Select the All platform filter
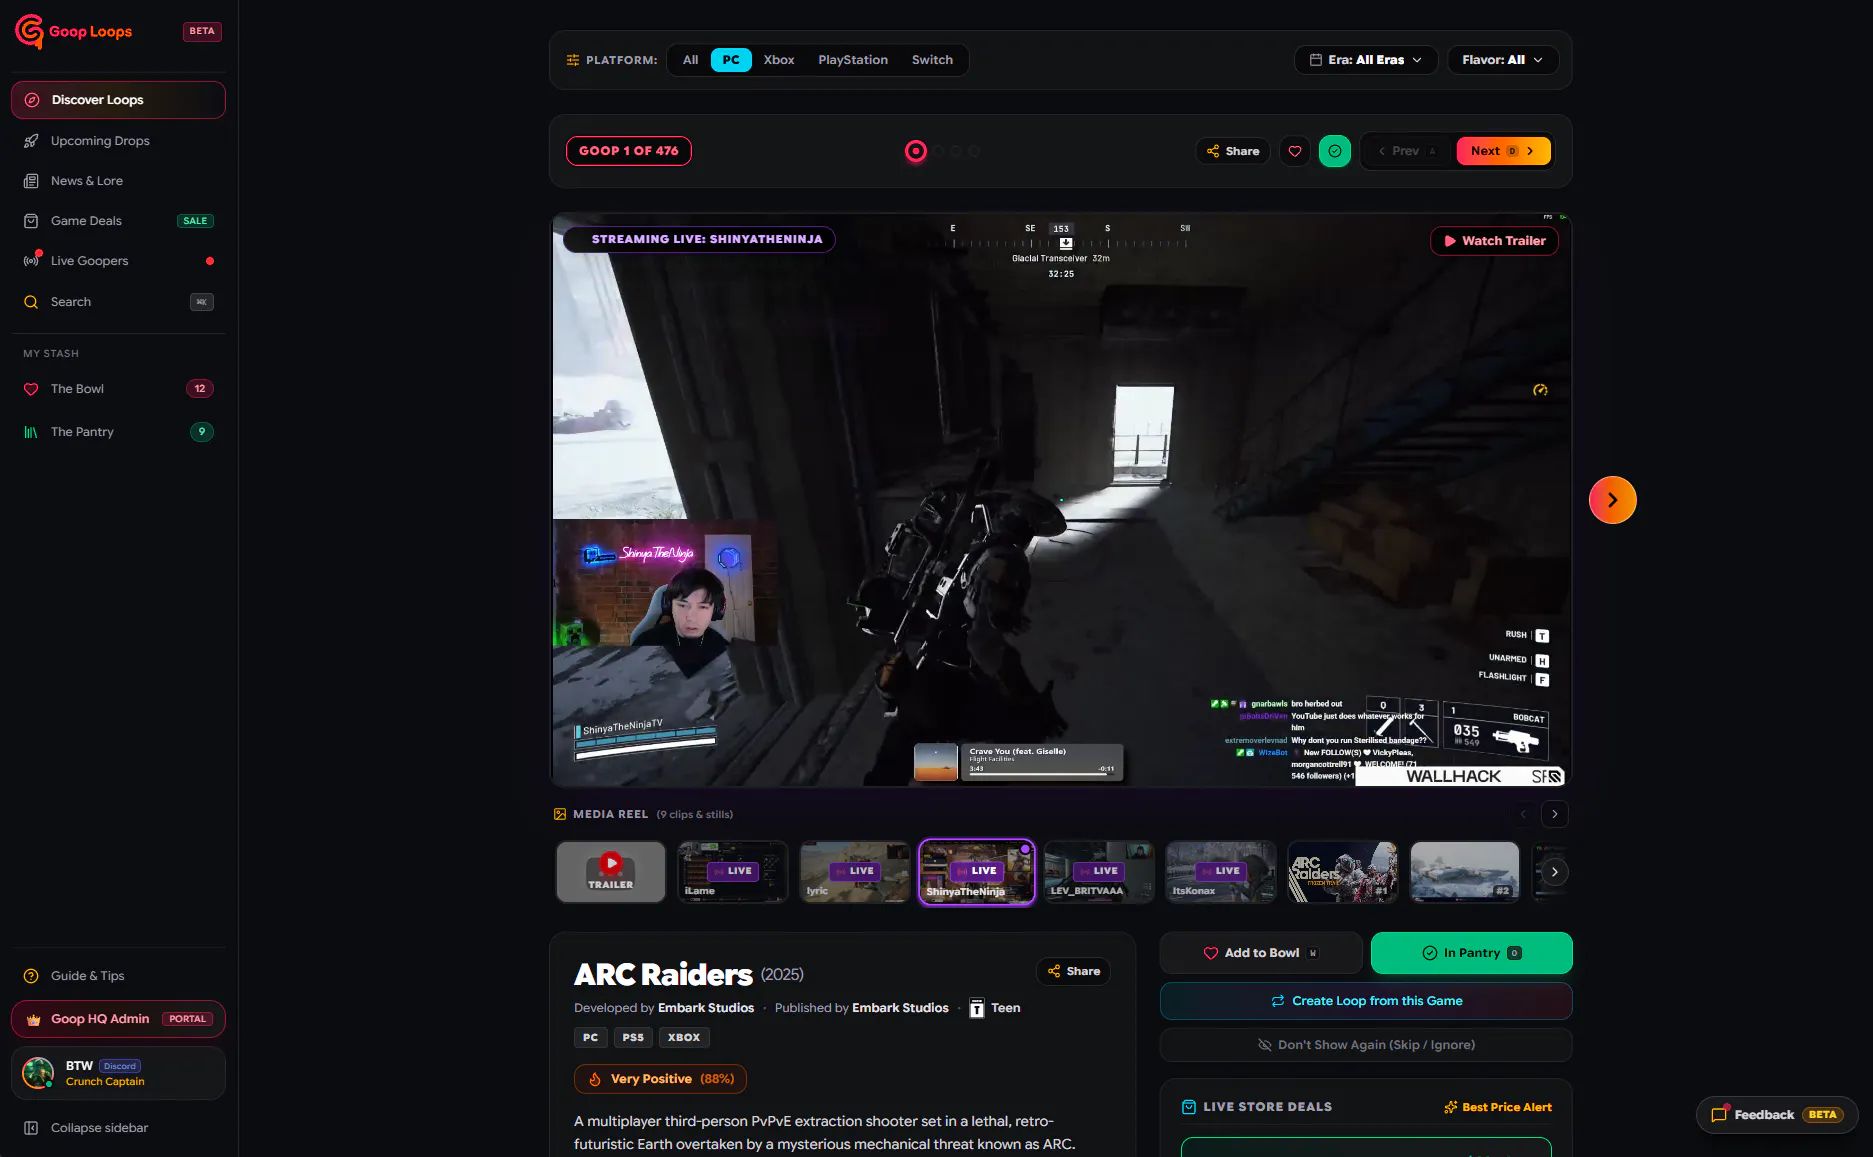This screenshot has width=1873, height=1157. tap(690, 60)
